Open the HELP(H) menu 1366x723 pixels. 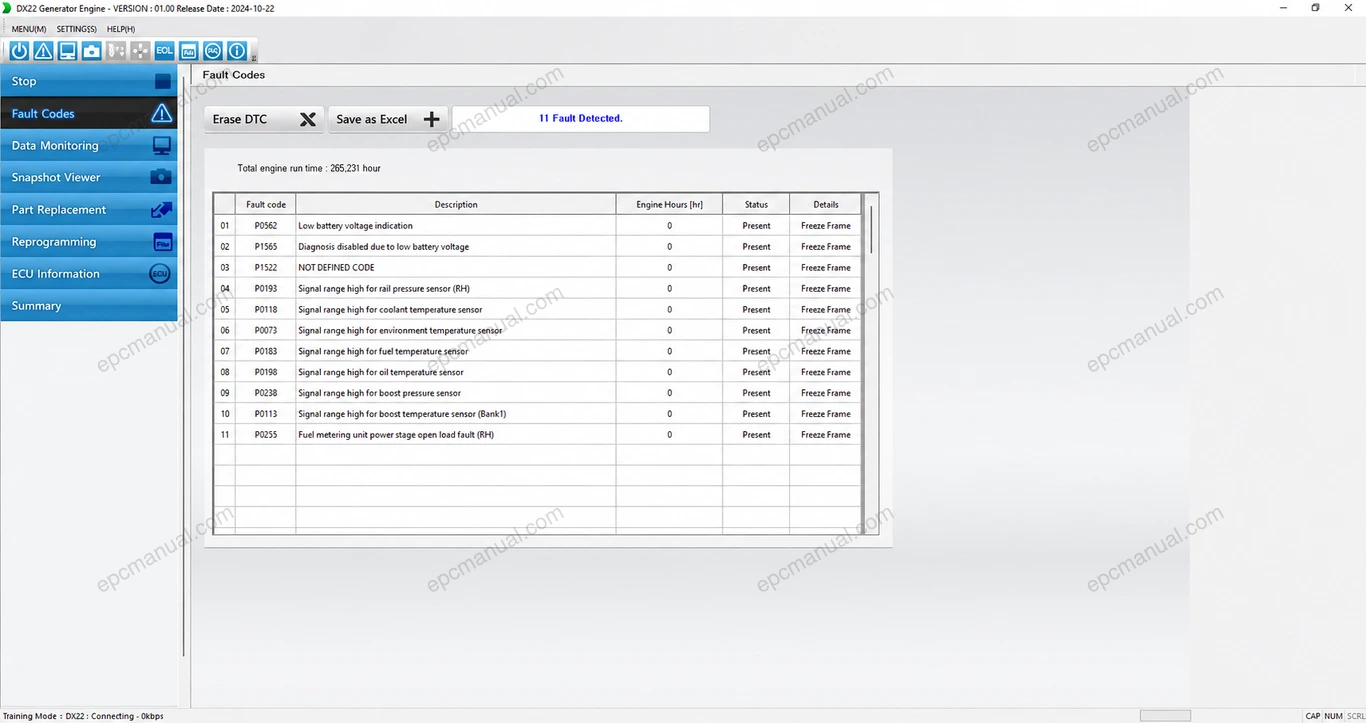click(x=121, y=29)
